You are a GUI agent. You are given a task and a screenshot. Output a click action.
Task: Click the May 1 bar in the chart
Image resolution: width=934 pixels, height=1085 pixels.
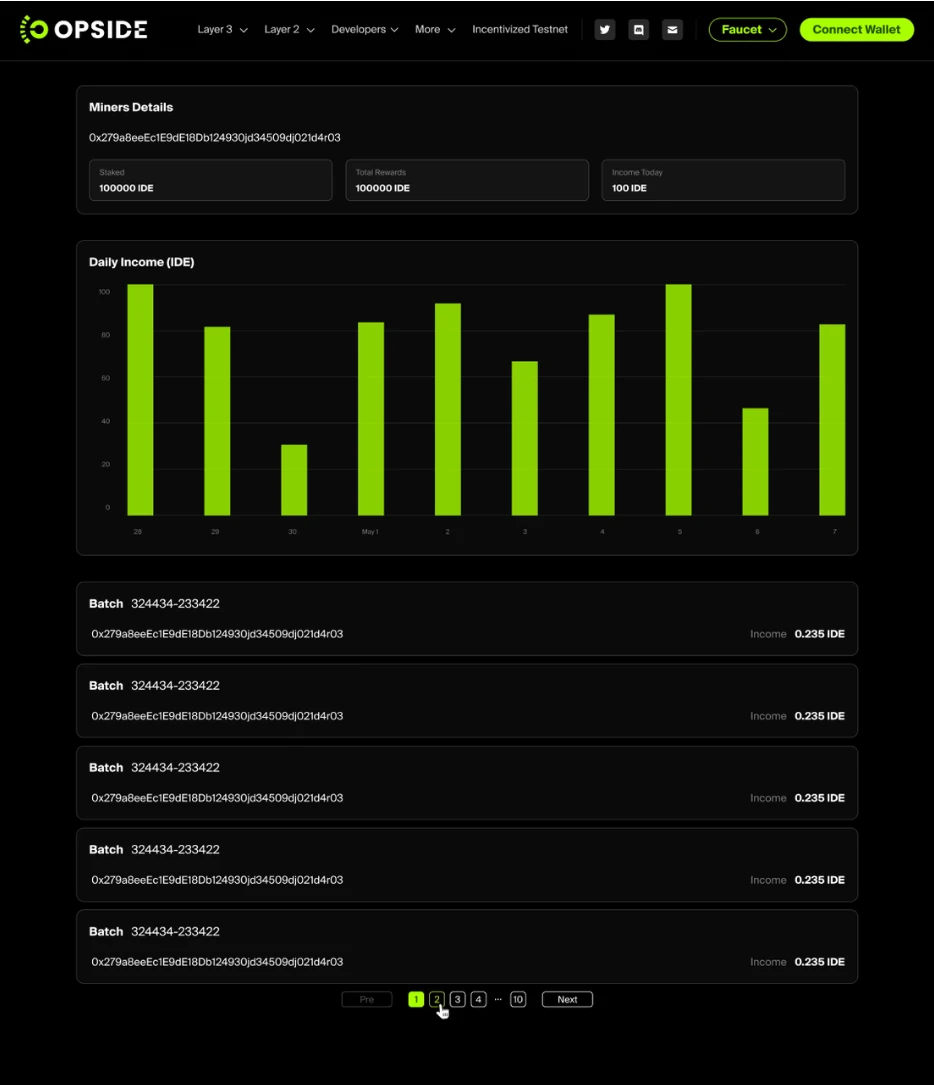coord(371,418)
